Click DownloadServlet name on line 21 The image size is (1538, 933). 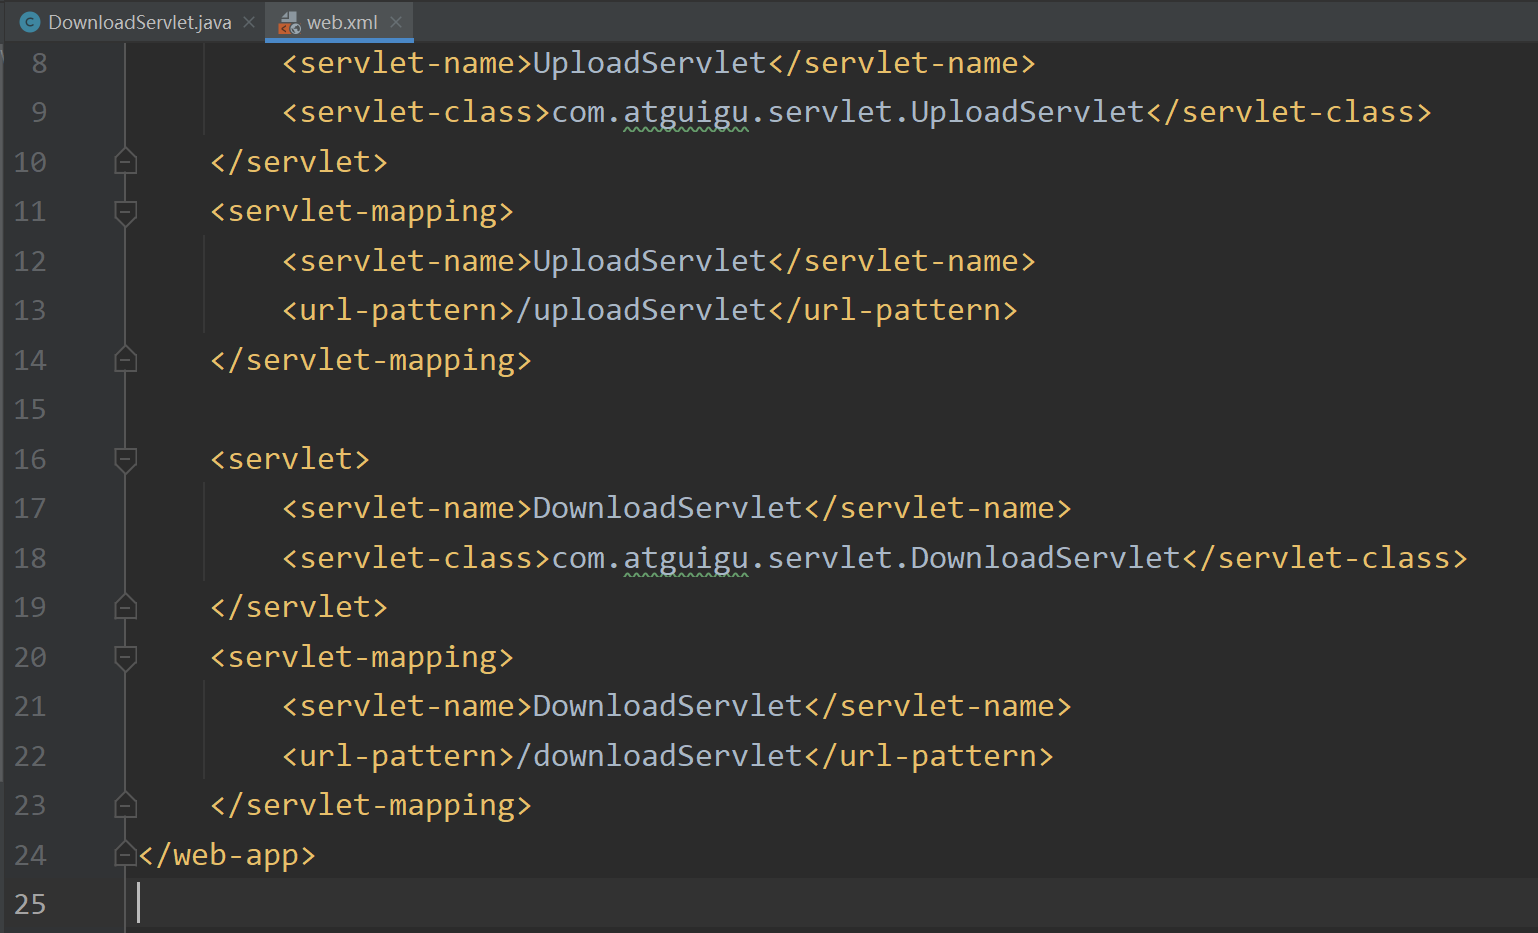[x=667, y=706]
